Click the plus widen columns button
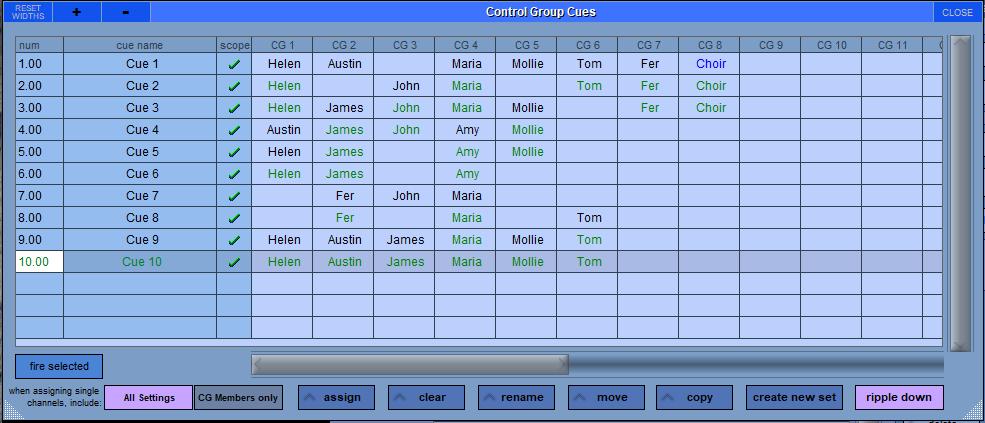 pos(77,12)
